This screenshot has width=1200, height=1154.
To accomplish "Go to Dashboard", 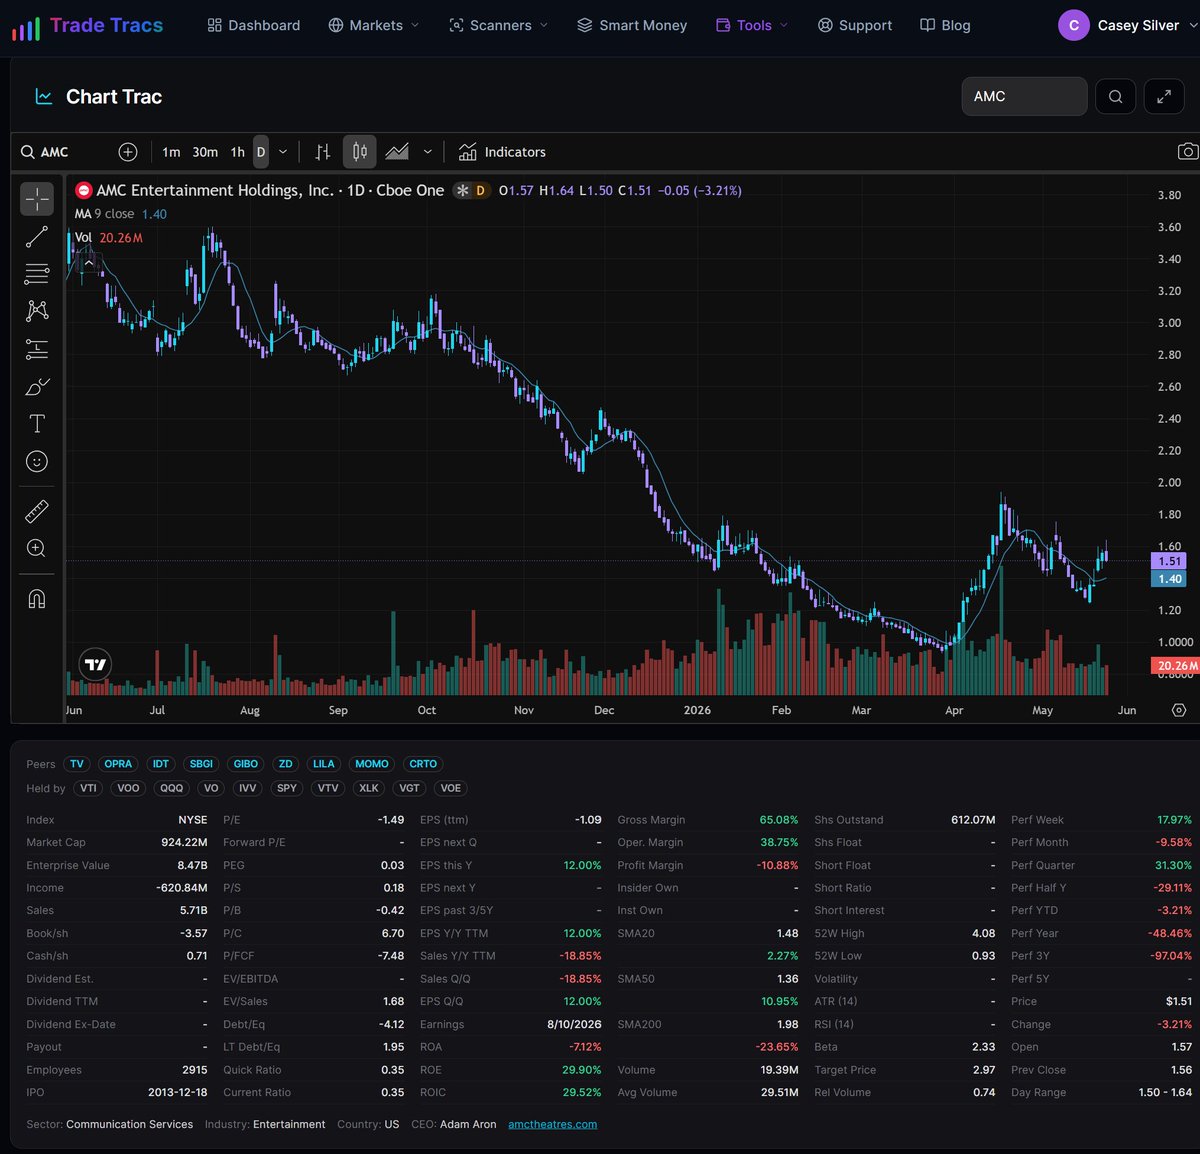I will (x=254, y=25).
